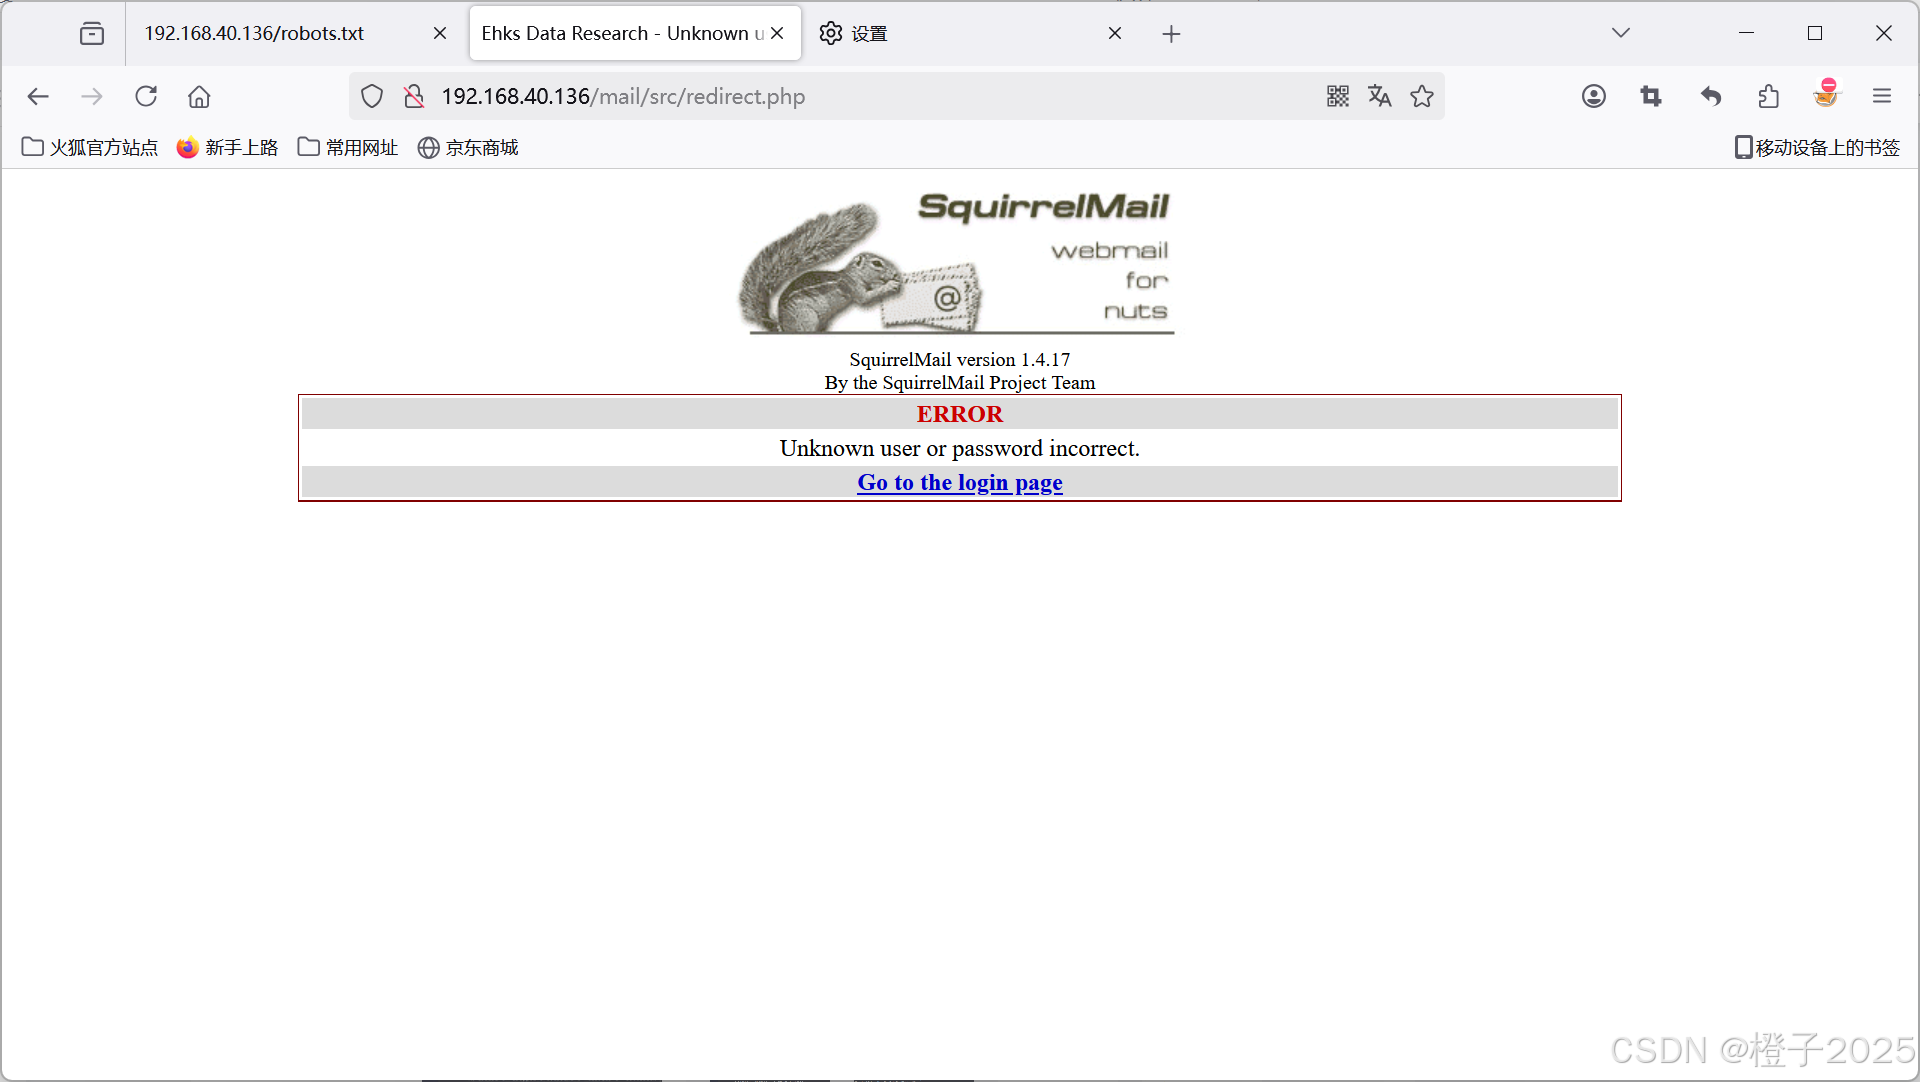Translate this page

pyautogui.click(x=1380, y=96)
